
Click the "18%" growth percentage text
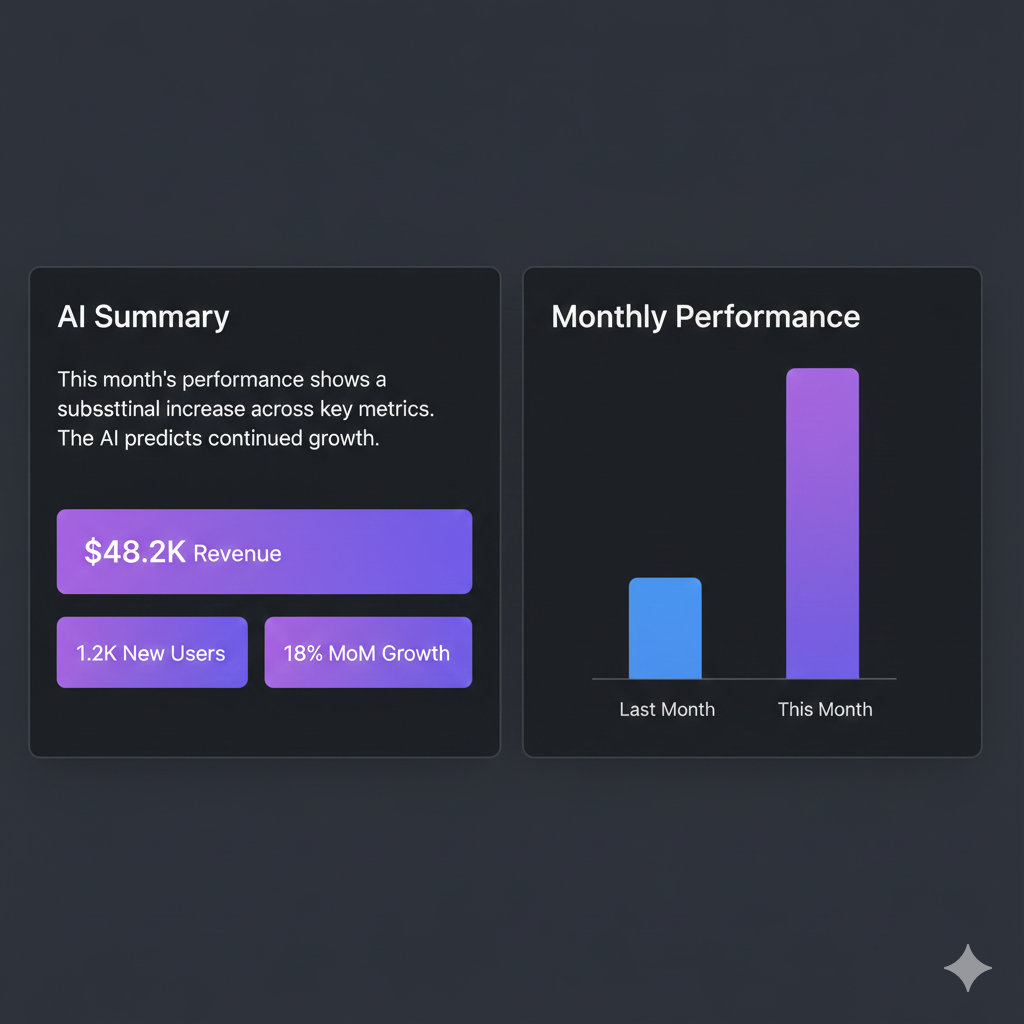coord(302,652)
